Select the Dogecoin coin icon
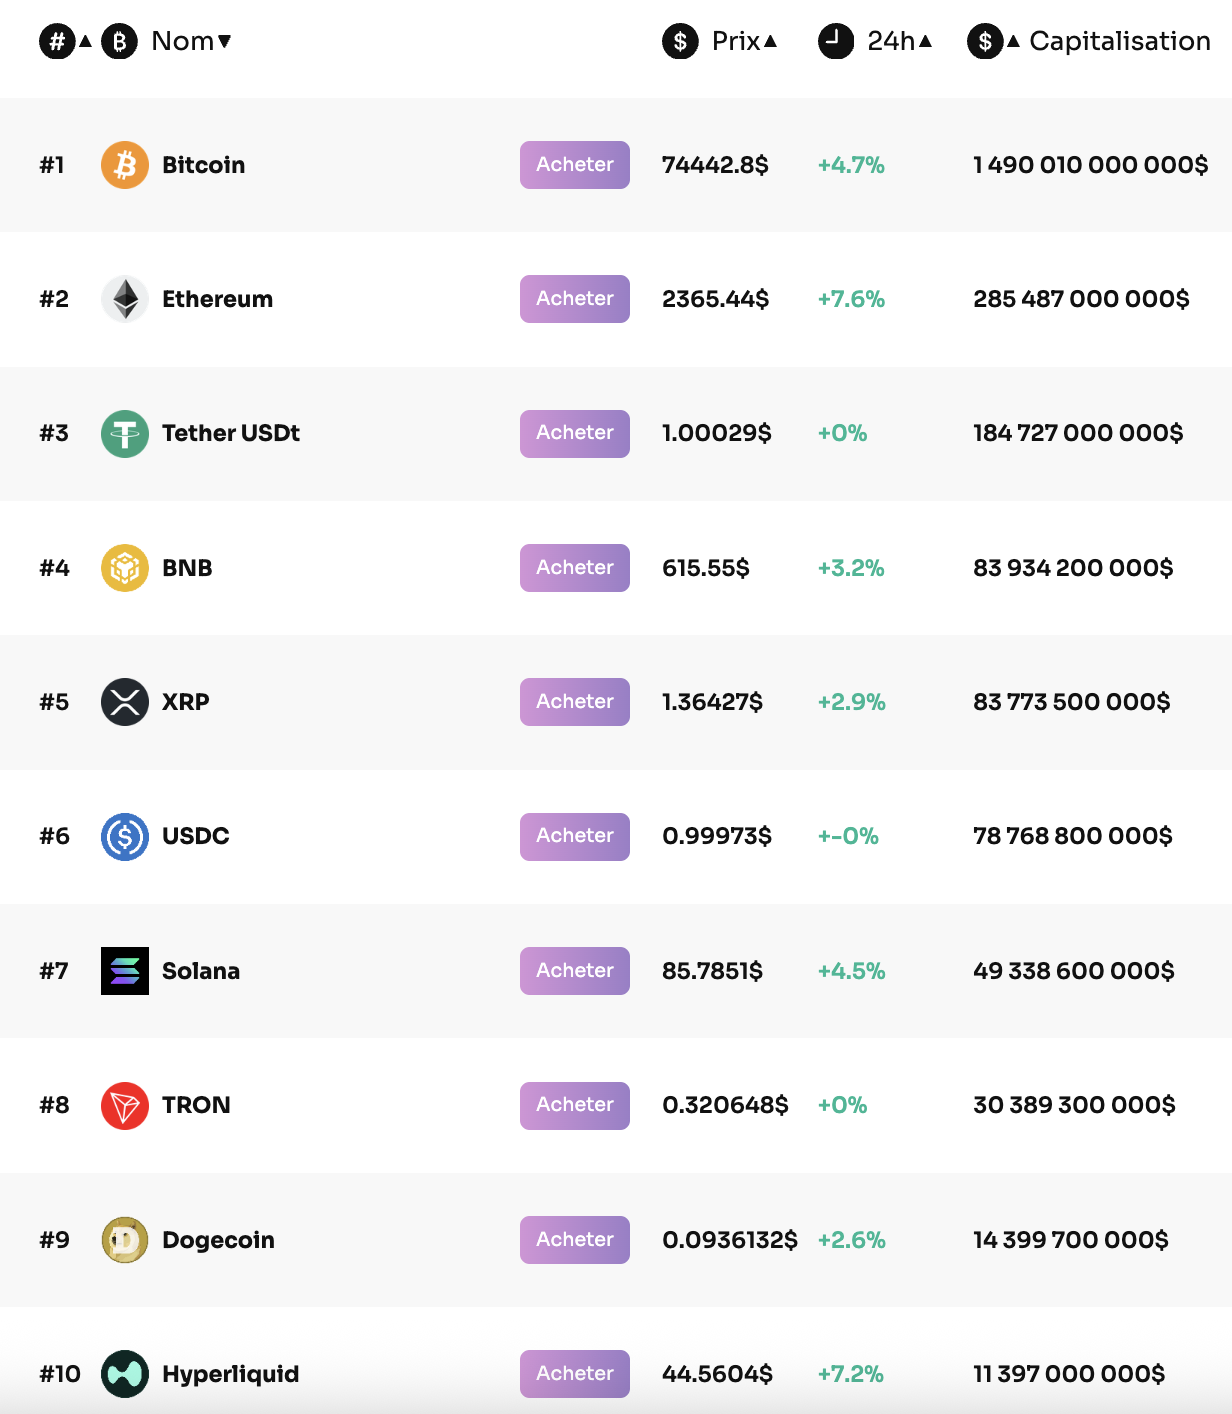This screenshot has height=1414, width=1232. click(x=124, y=1239)
